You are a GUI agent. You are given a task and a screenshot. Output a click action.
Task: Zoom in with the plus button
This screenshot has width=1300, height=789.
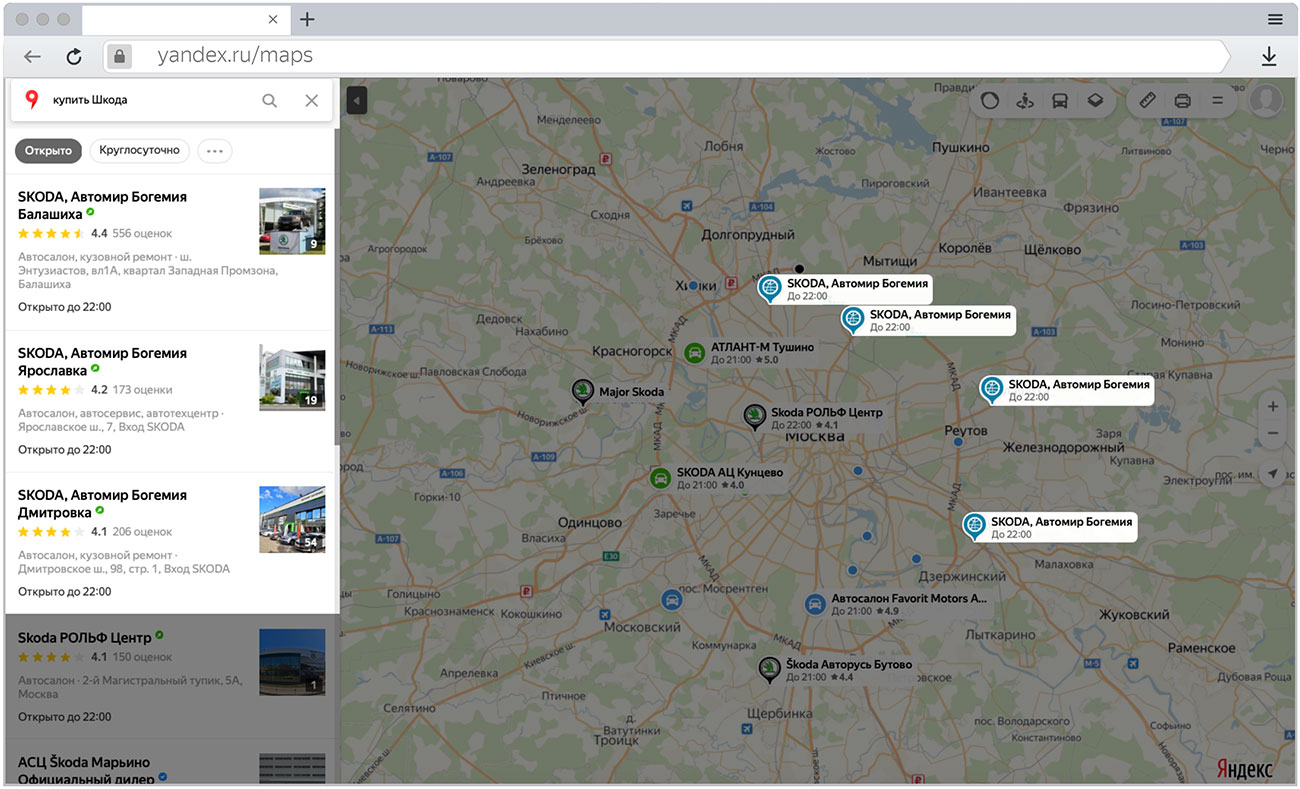[1272, 407]
